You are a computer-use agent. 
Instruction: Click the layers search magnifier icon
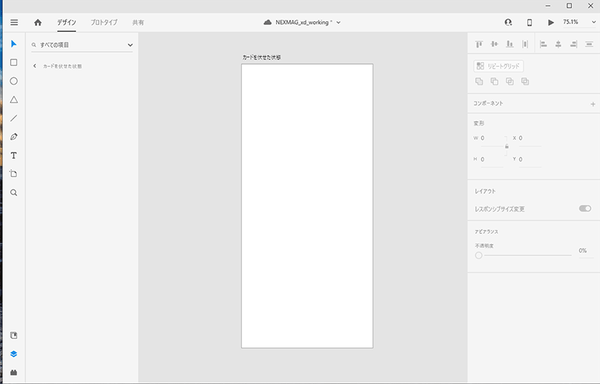pos(34,45)
